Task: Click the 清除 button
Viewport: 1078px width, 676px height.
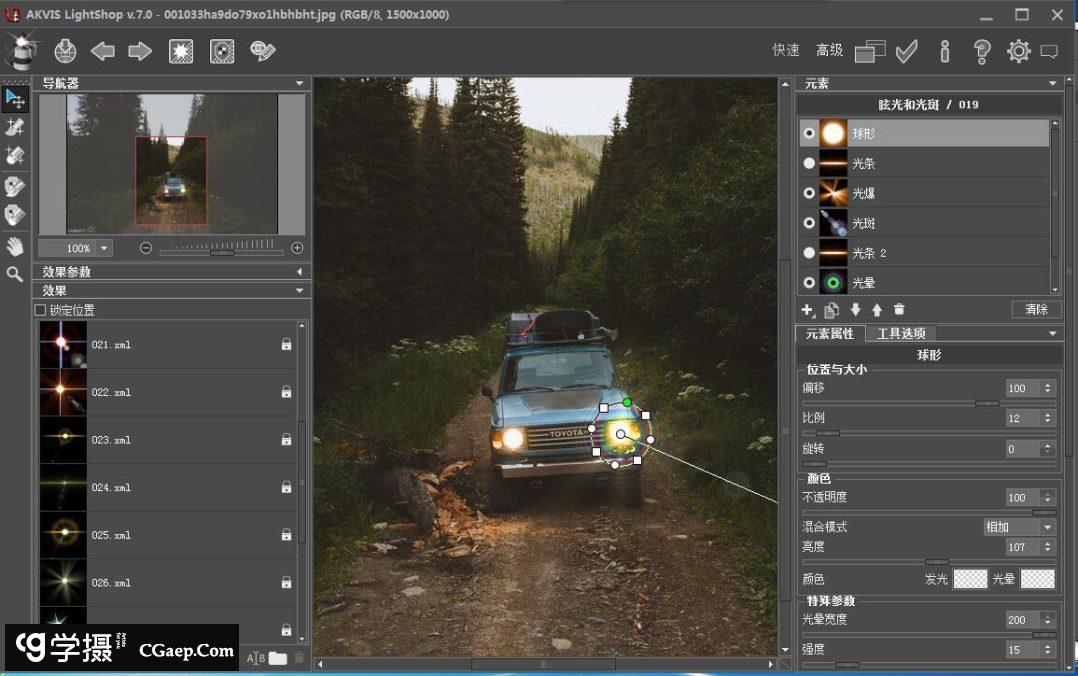Action: [x=1036, y=310]
